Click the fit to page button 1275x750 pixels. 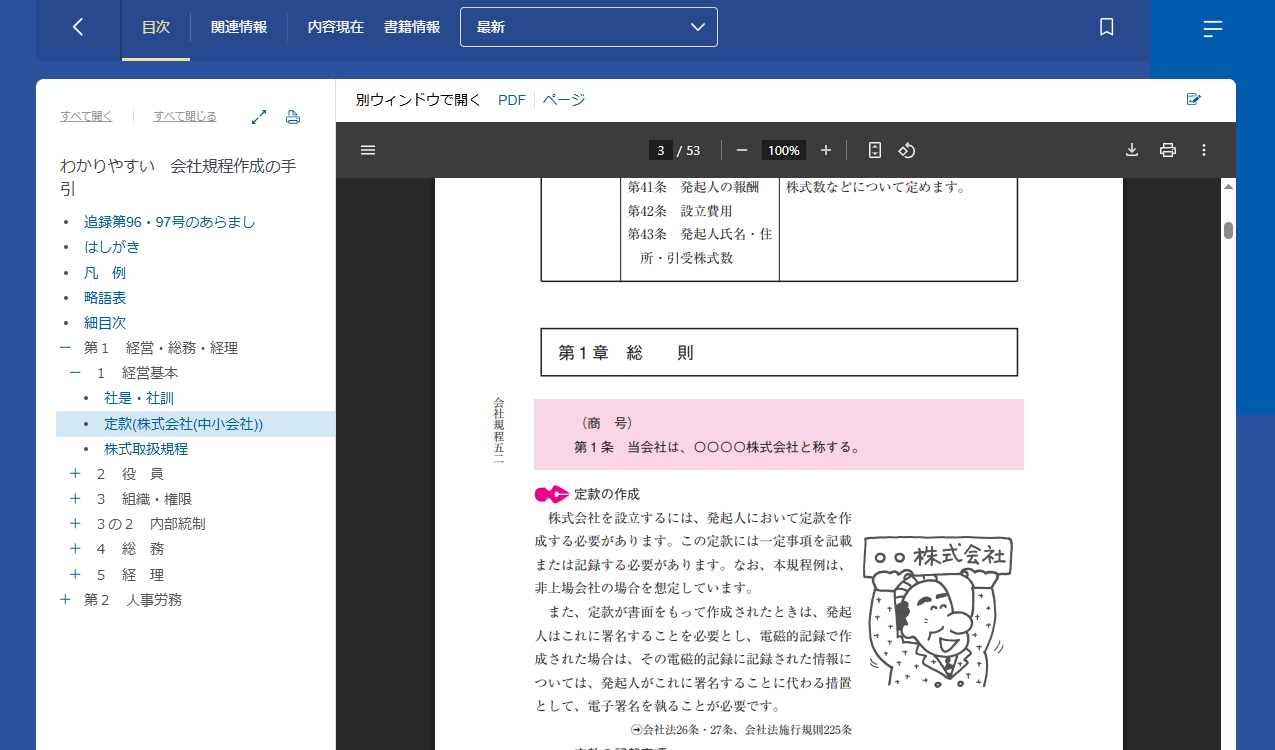[x=875, y=150]
